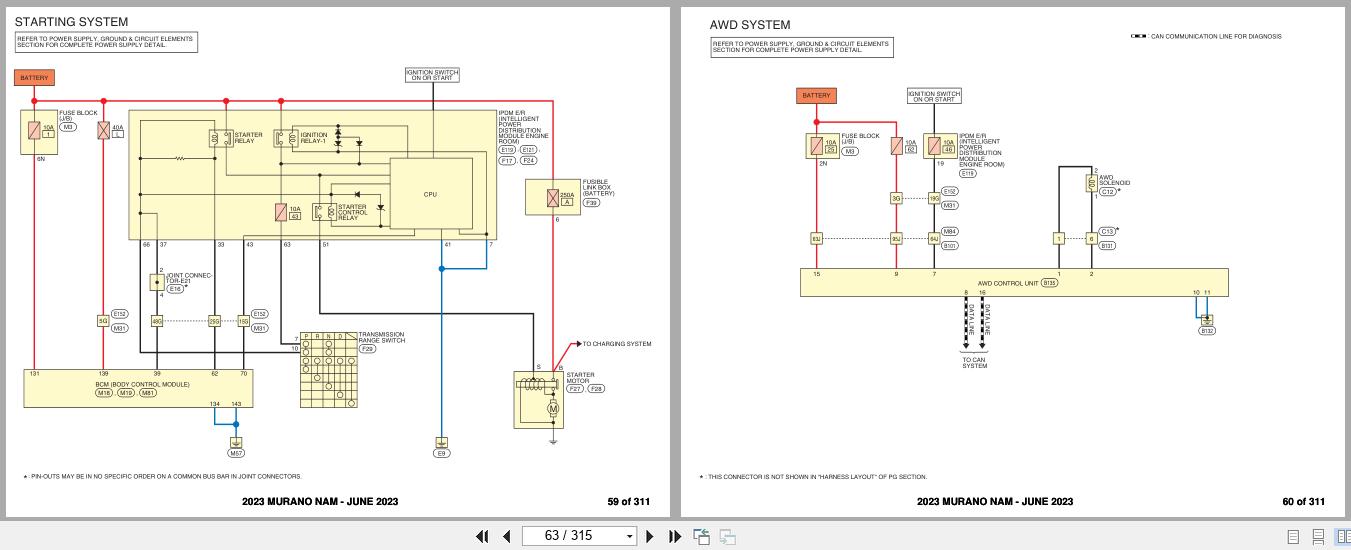1351x550 pixels.
Task: Switch to continuous scrolling page view
Action: click(1318, 536)
